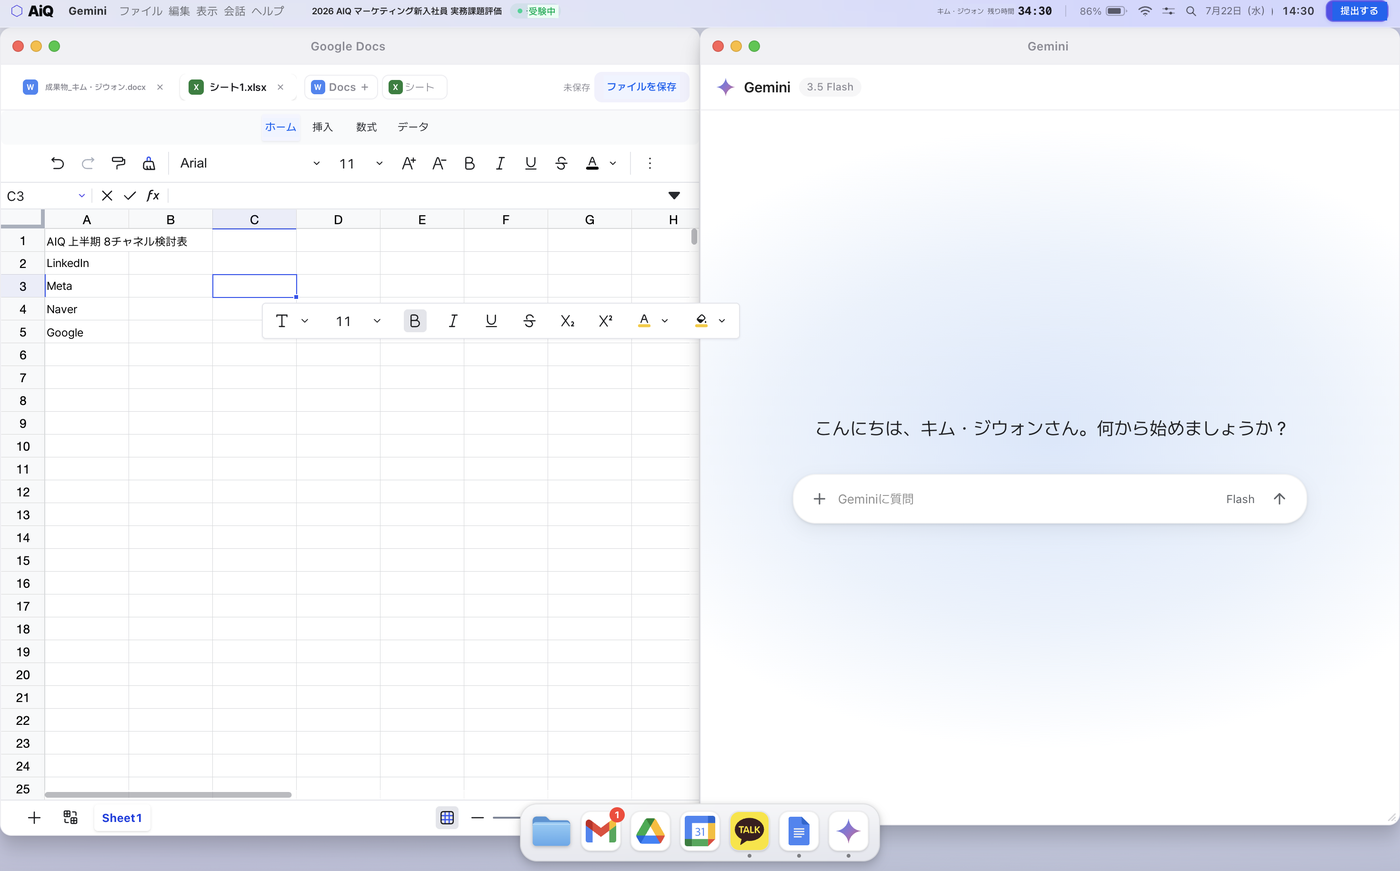Expand the main toolbar font color arrow
Image resolution: width=1400 pixels, height=871 pixels.
(613, 163)
